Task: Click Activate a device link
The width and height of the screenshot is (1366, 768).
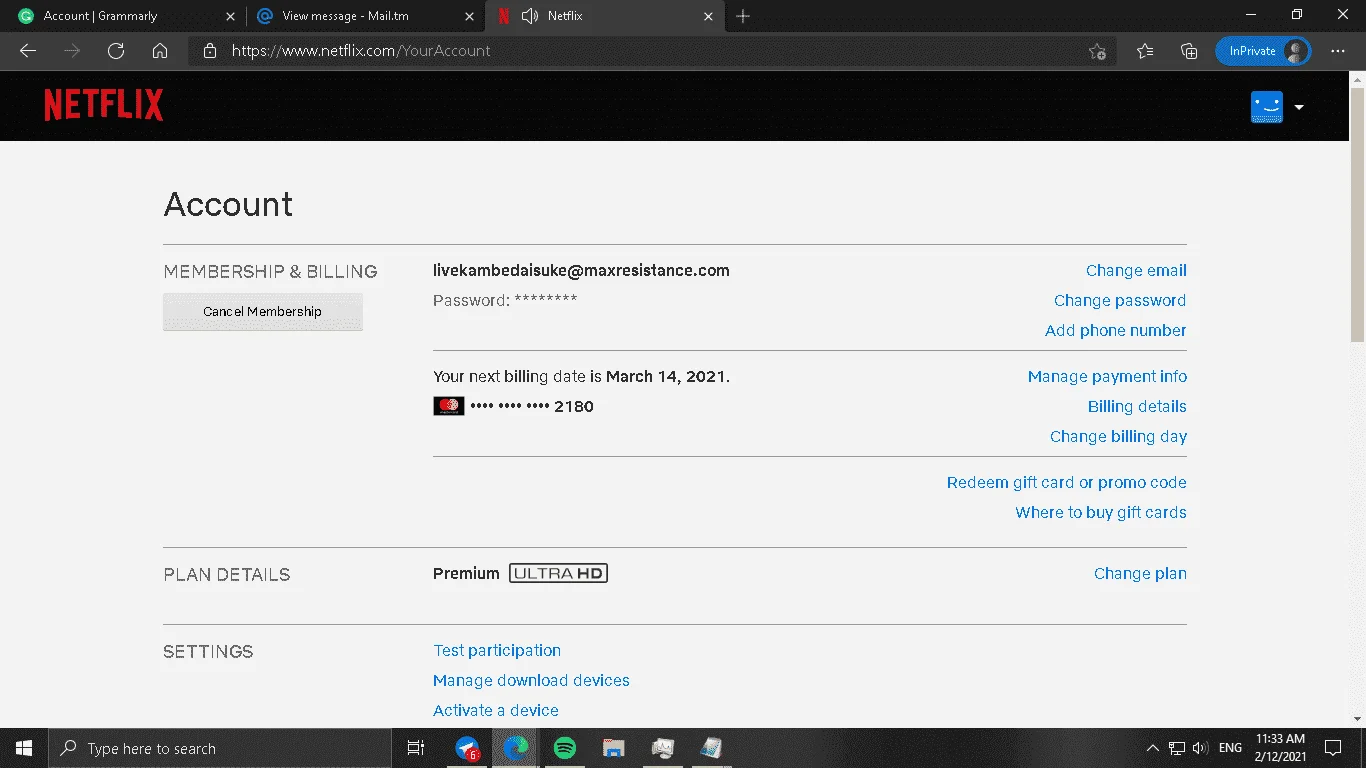Action: click(496, 711)
